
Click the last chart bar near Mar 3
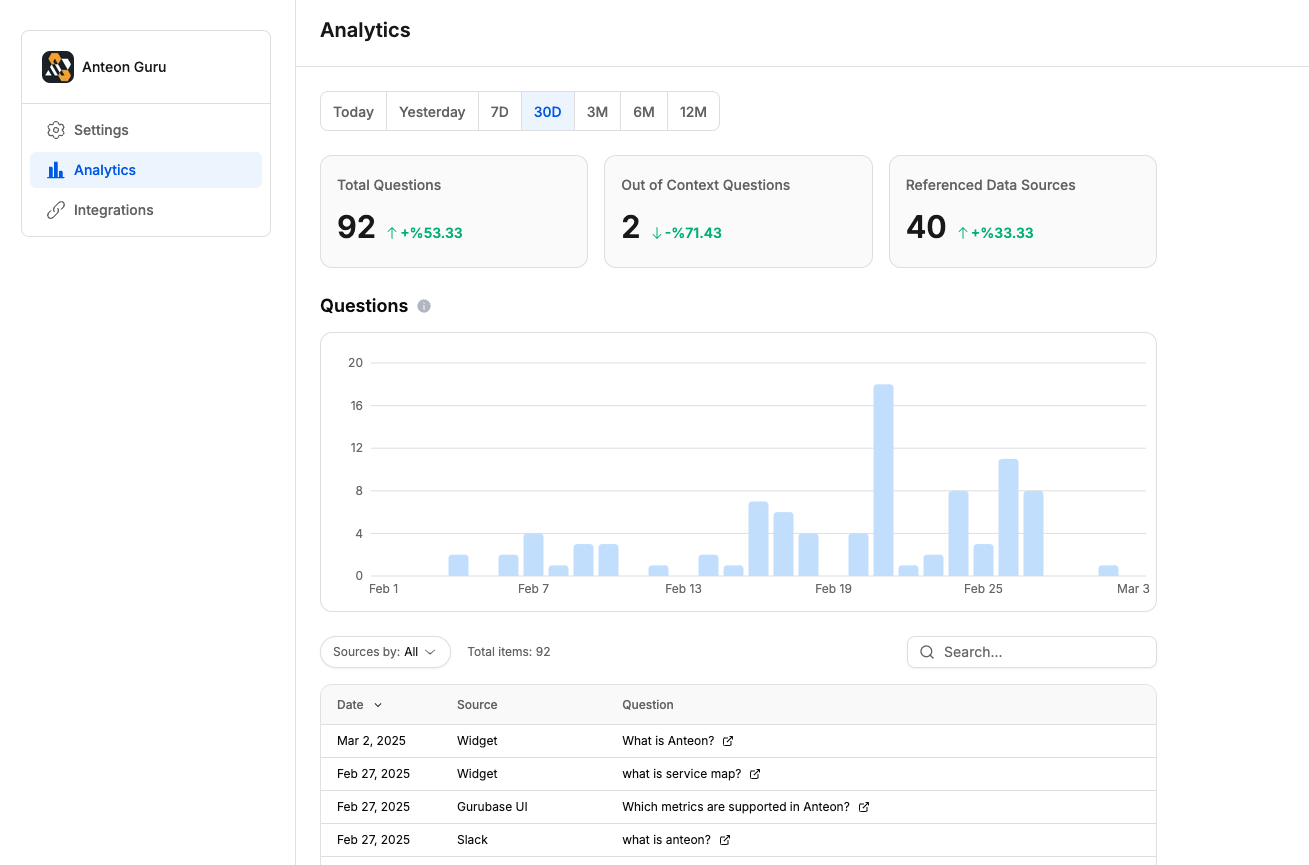coord(1108,570)
